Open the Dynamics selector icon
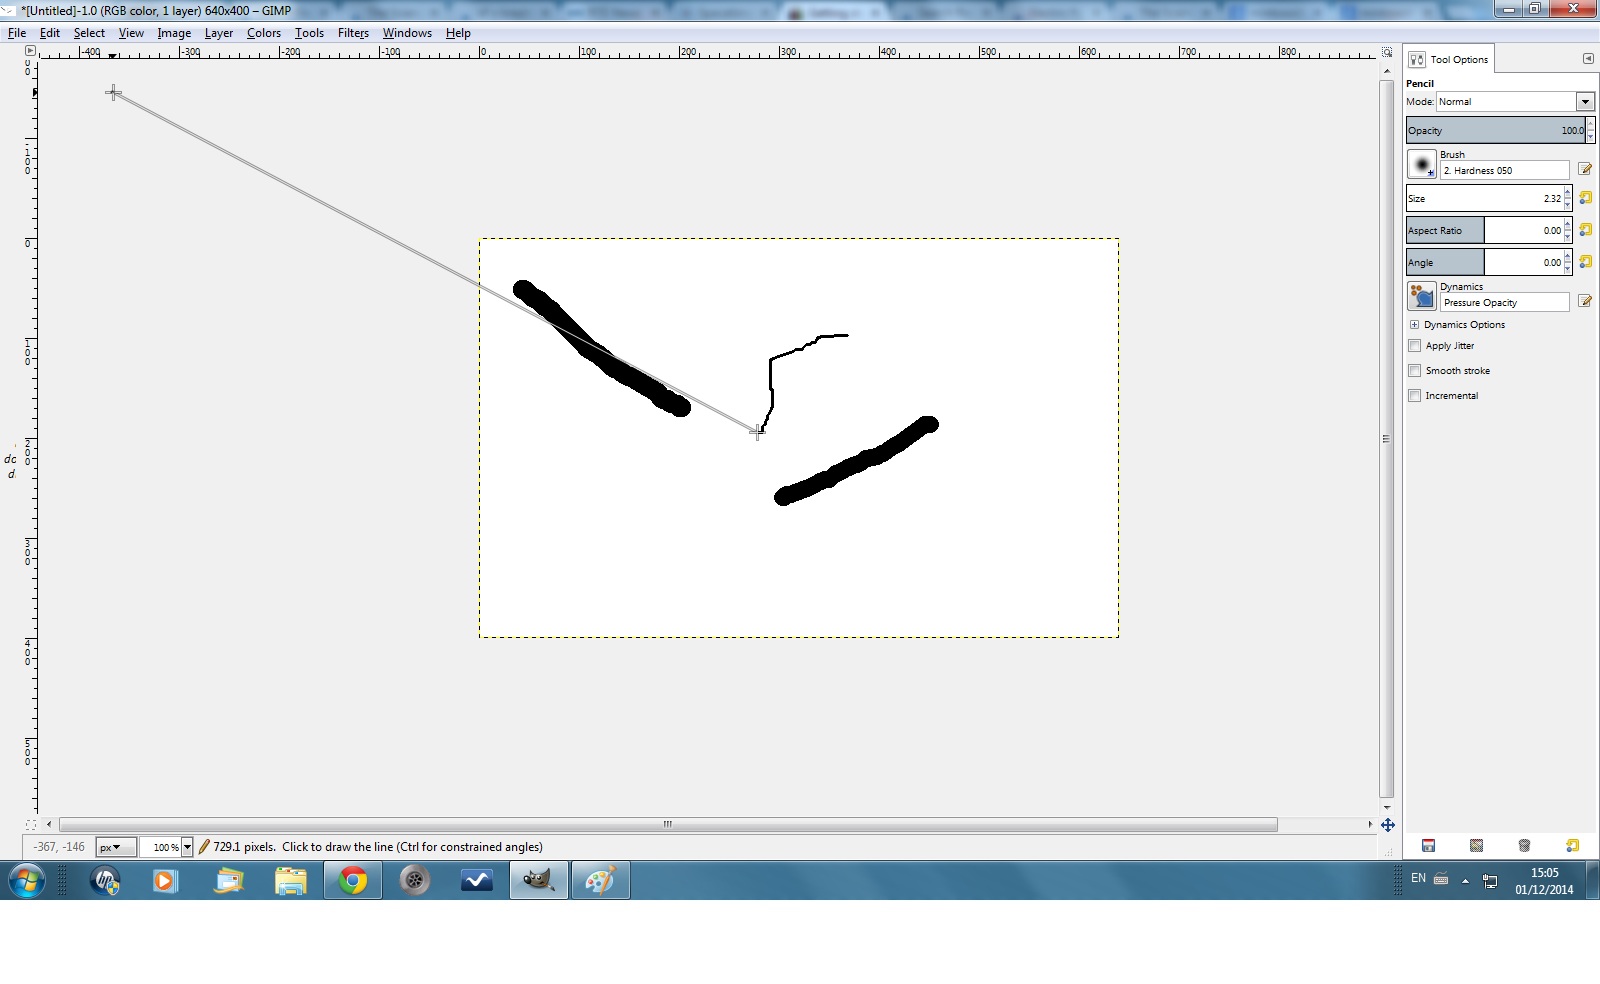This screenshot has width=1600, height=984. click(1421, 296)
